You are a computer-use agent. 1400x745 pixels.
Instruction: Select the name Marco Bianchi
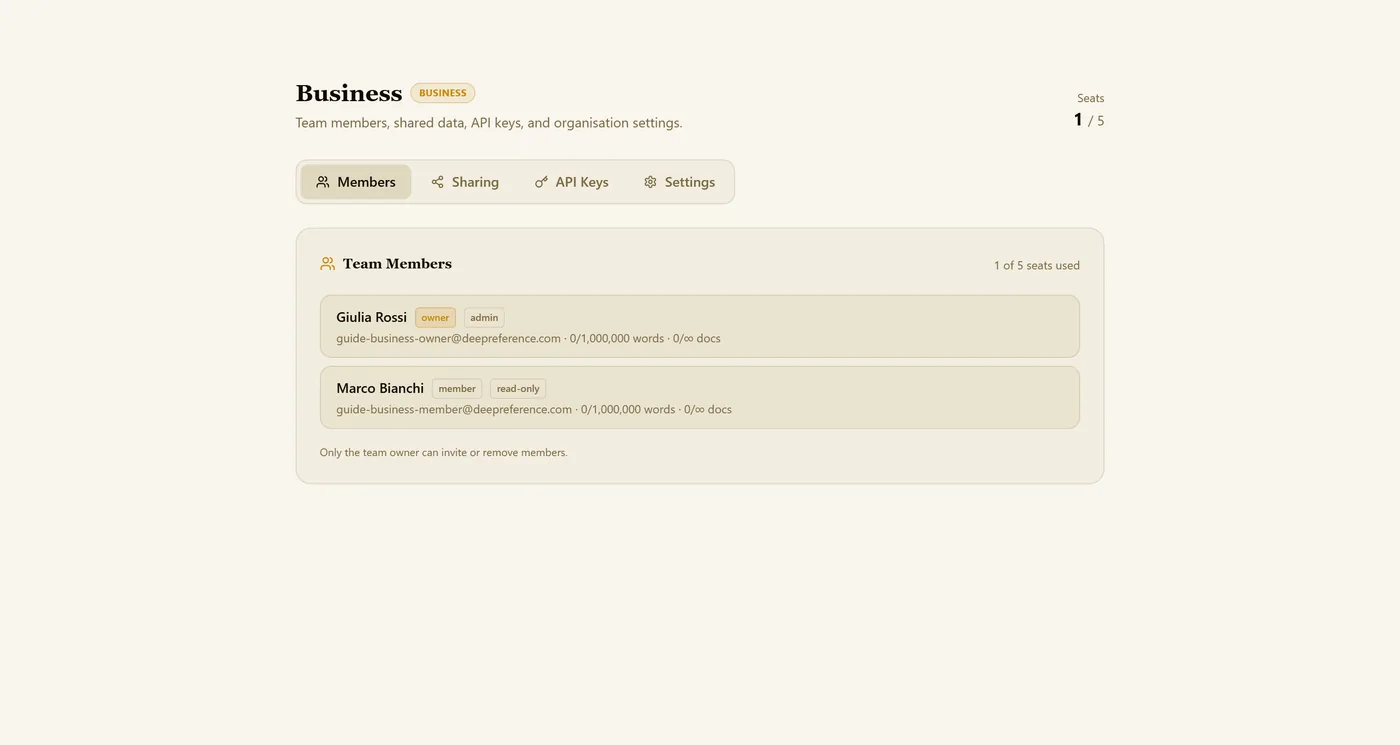coord(380,388)
